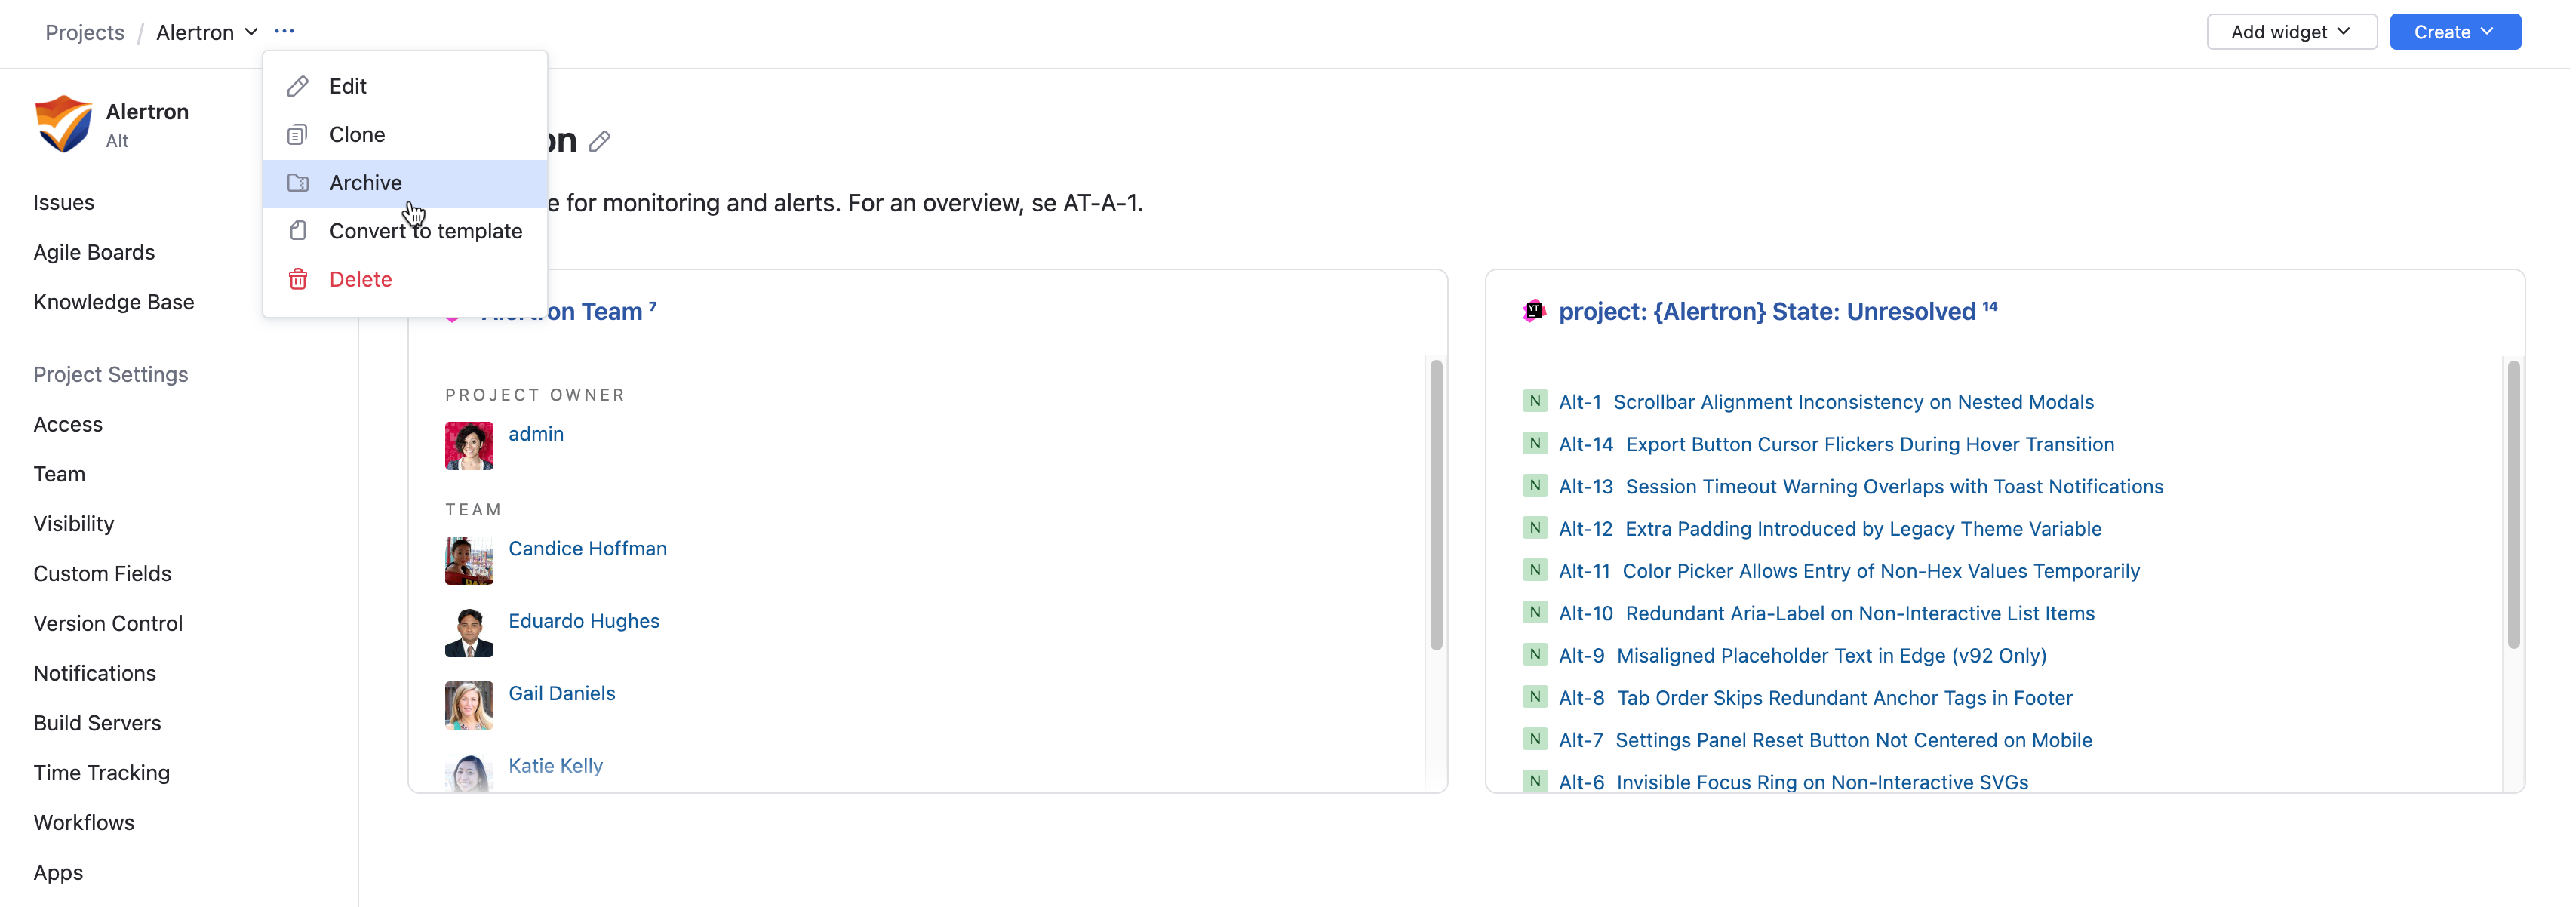Click the ellipsis icon beside Alertron breadcrumb
Image resolution: width=2576 pixels, height=907 pixels.
point(284,31)
